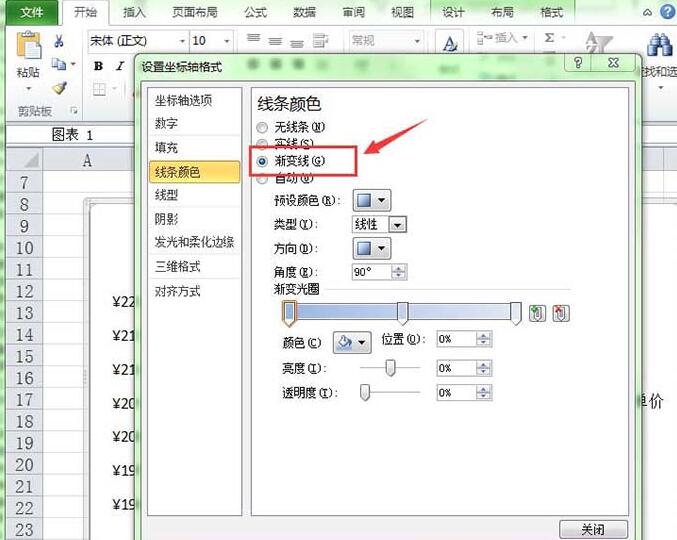Click the Select All corner cell
677x540 pixels.
click(x=25, y=160)
